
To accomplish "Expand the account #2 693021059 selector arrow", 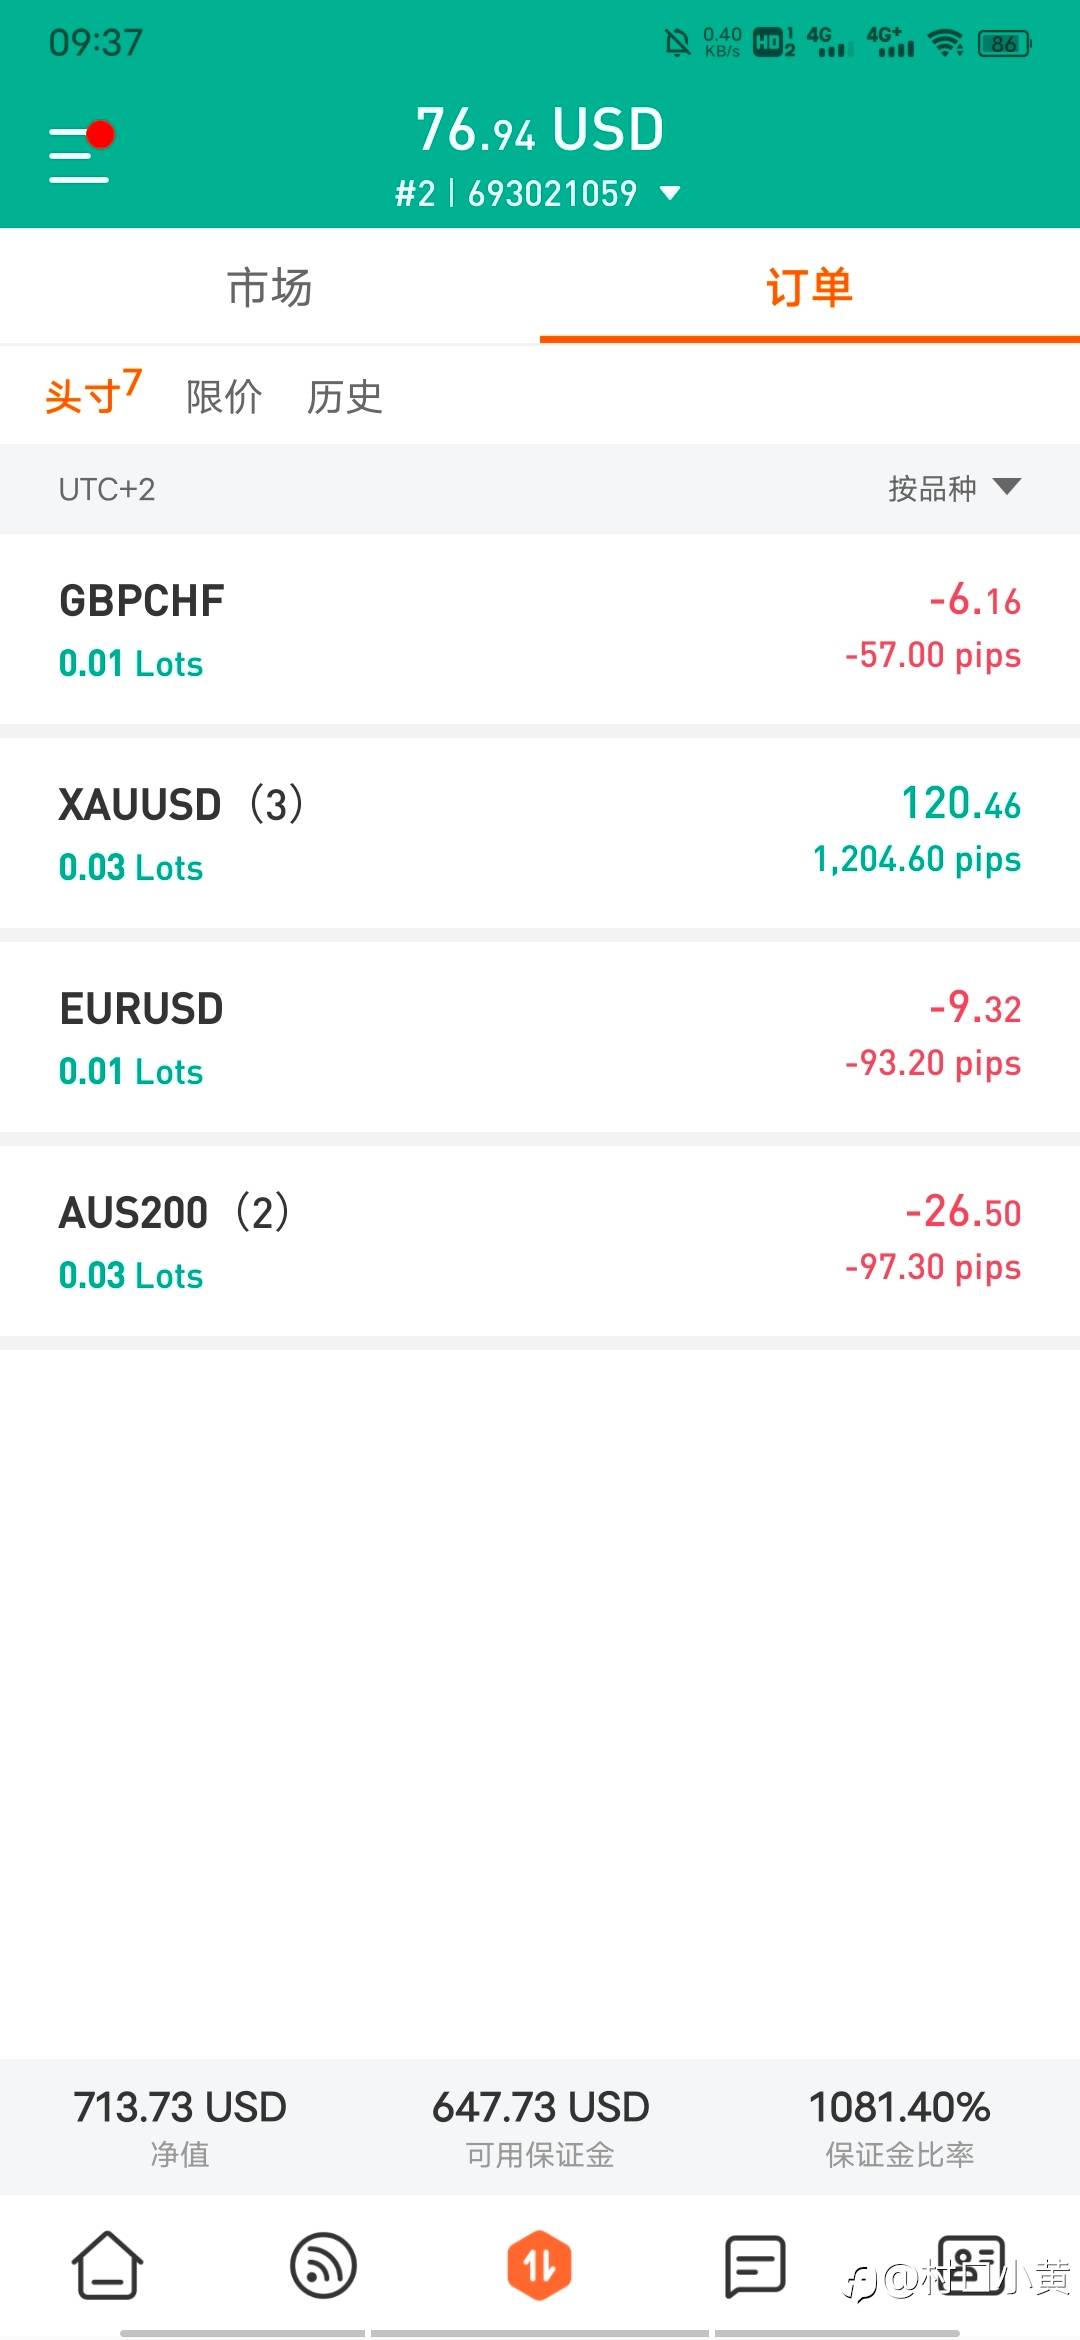I will point(670,193).
